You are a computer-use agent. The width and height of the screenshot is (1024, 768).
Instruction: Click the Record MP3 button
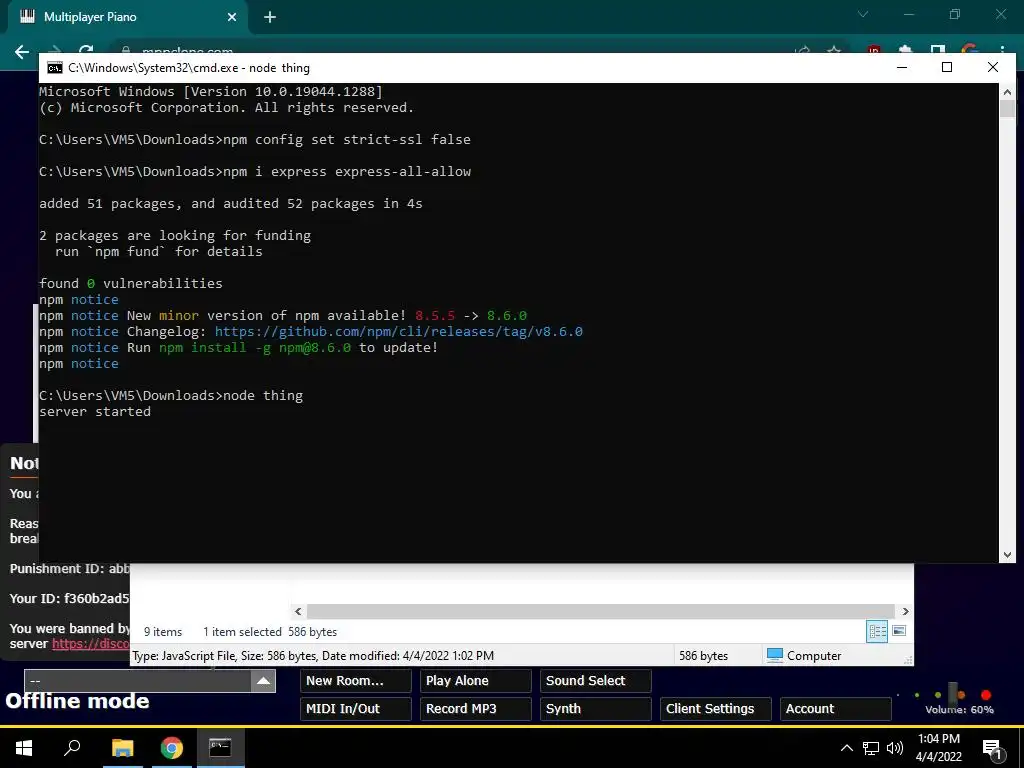click(475, 709)
